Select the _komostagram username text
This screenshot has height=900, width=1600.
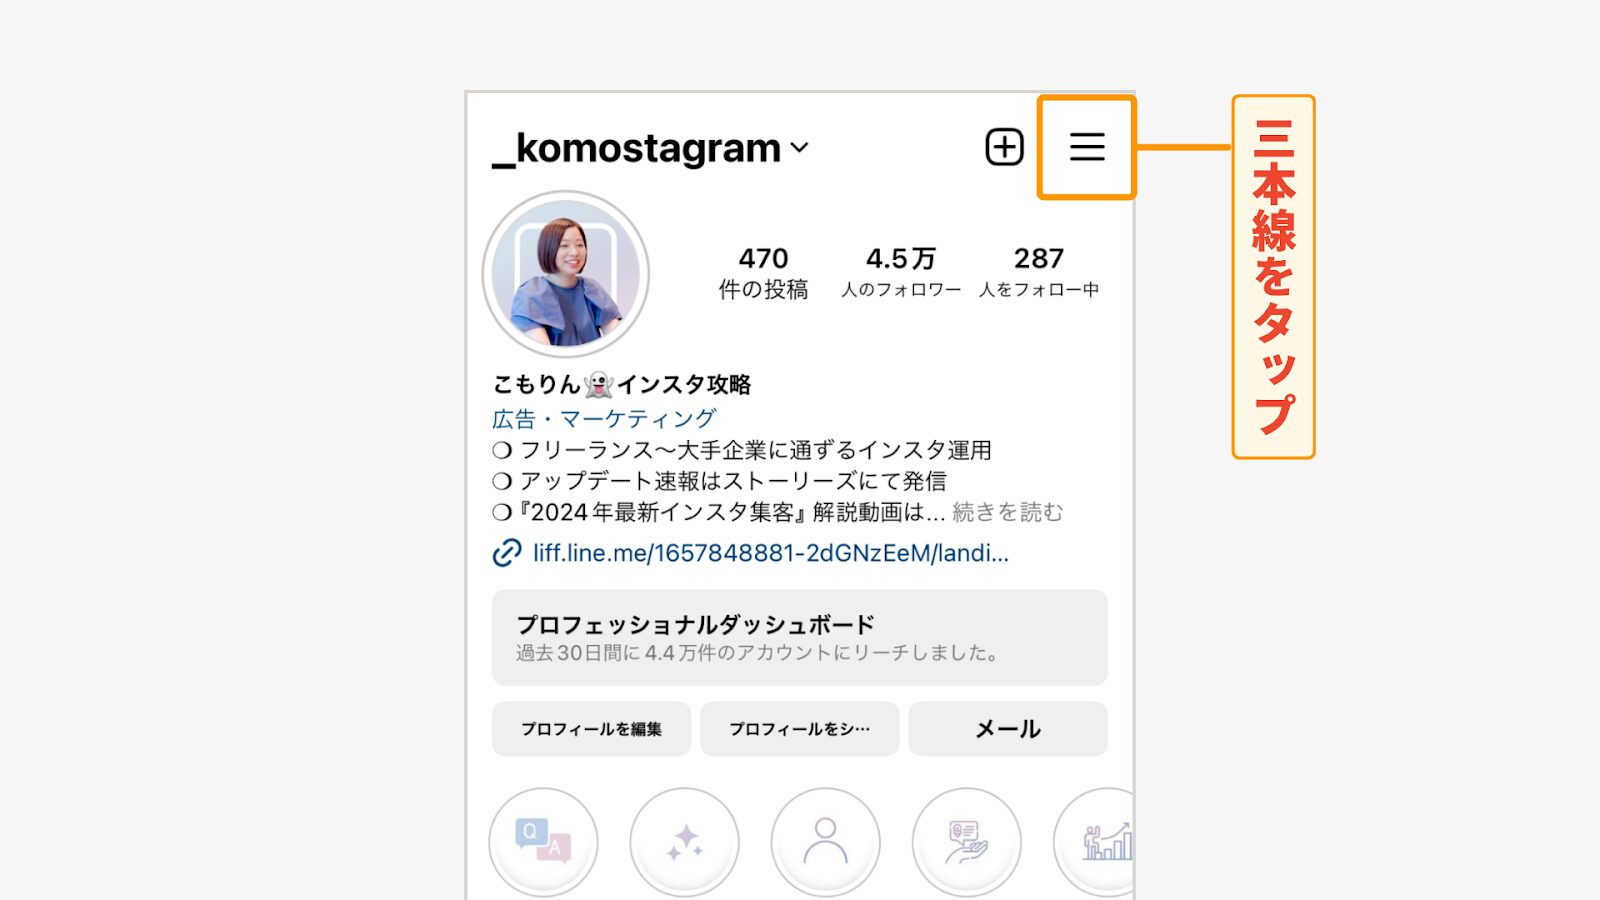[637, 148]
